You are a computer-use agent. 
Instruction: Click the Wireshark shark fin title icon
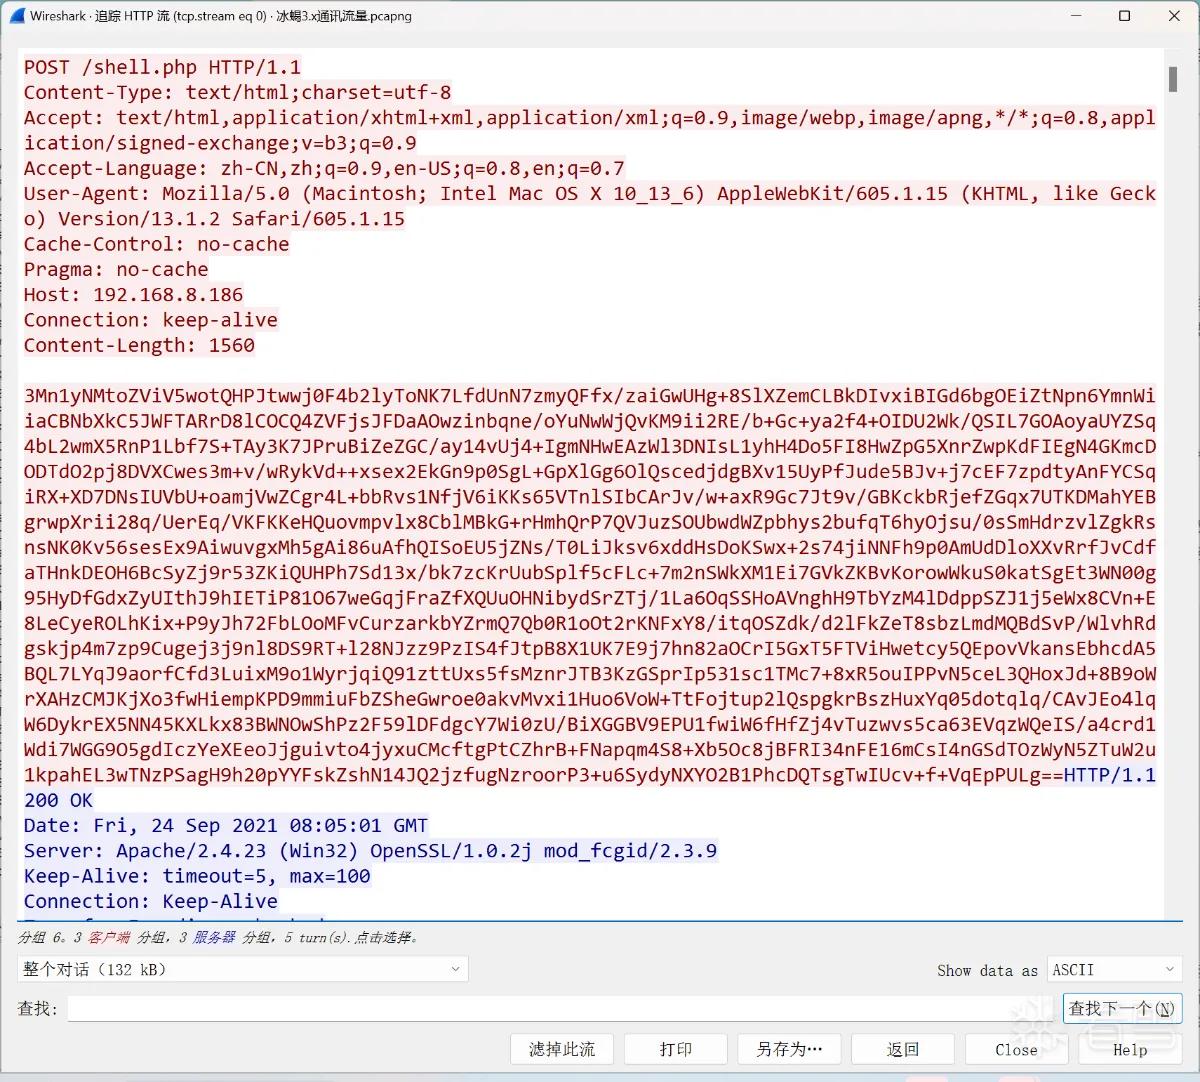tap(14, 16)
